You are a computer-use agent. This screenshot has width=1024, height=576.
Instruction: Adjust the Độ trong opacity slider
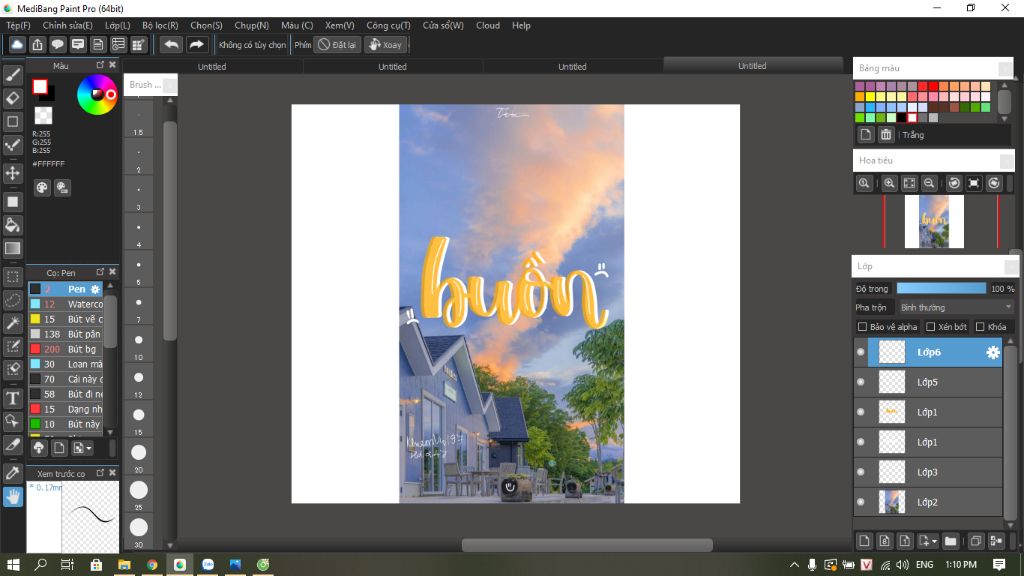pos(942,289)
